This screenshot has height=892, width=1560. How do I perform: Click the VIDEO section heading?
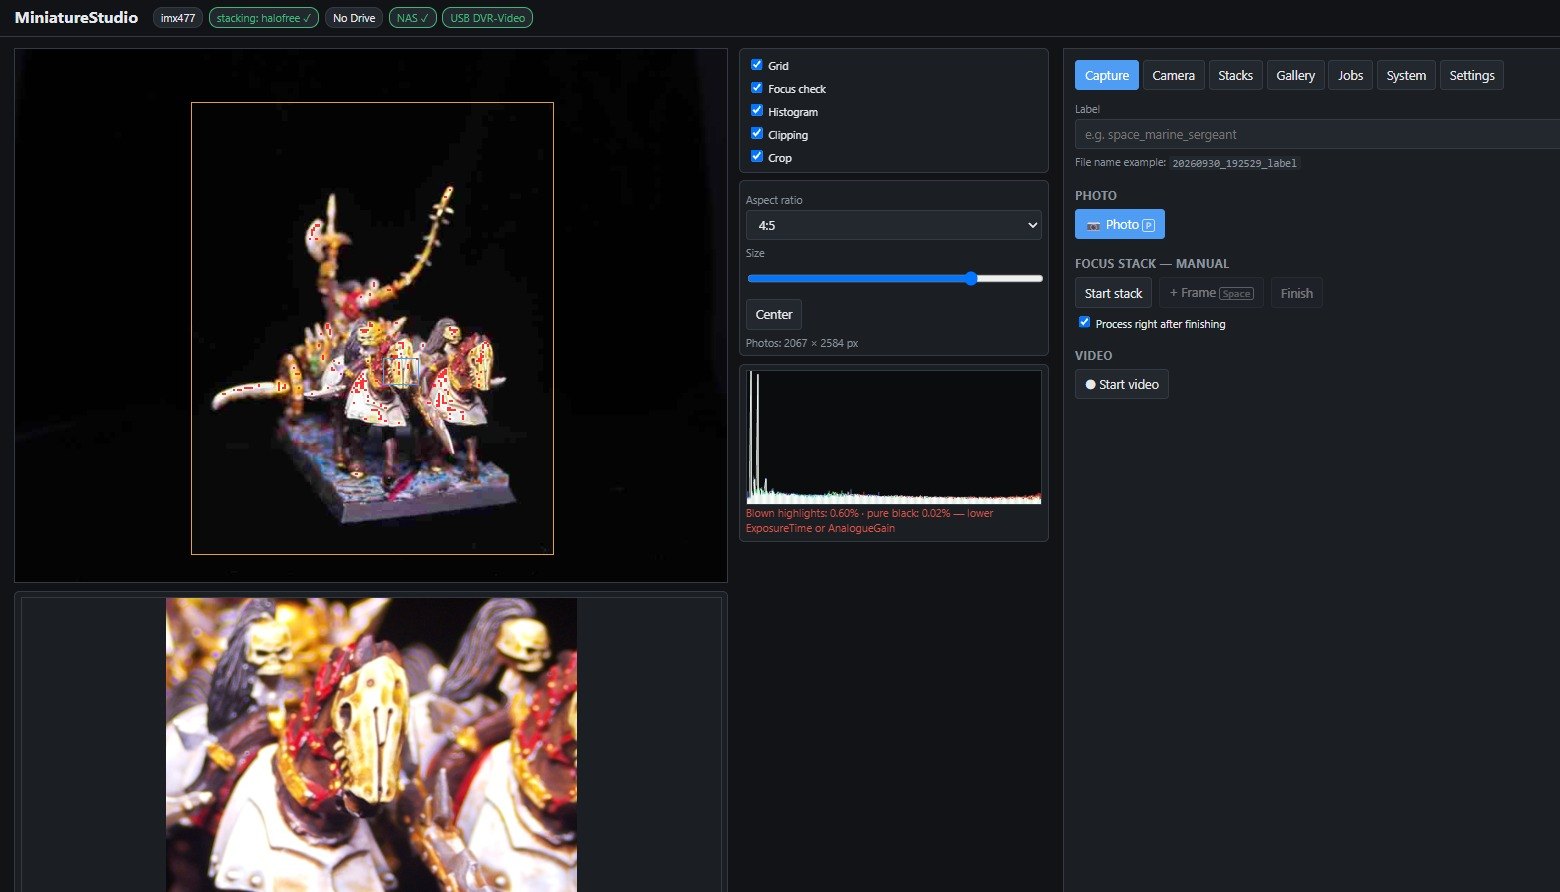(x=1093, y=356)
